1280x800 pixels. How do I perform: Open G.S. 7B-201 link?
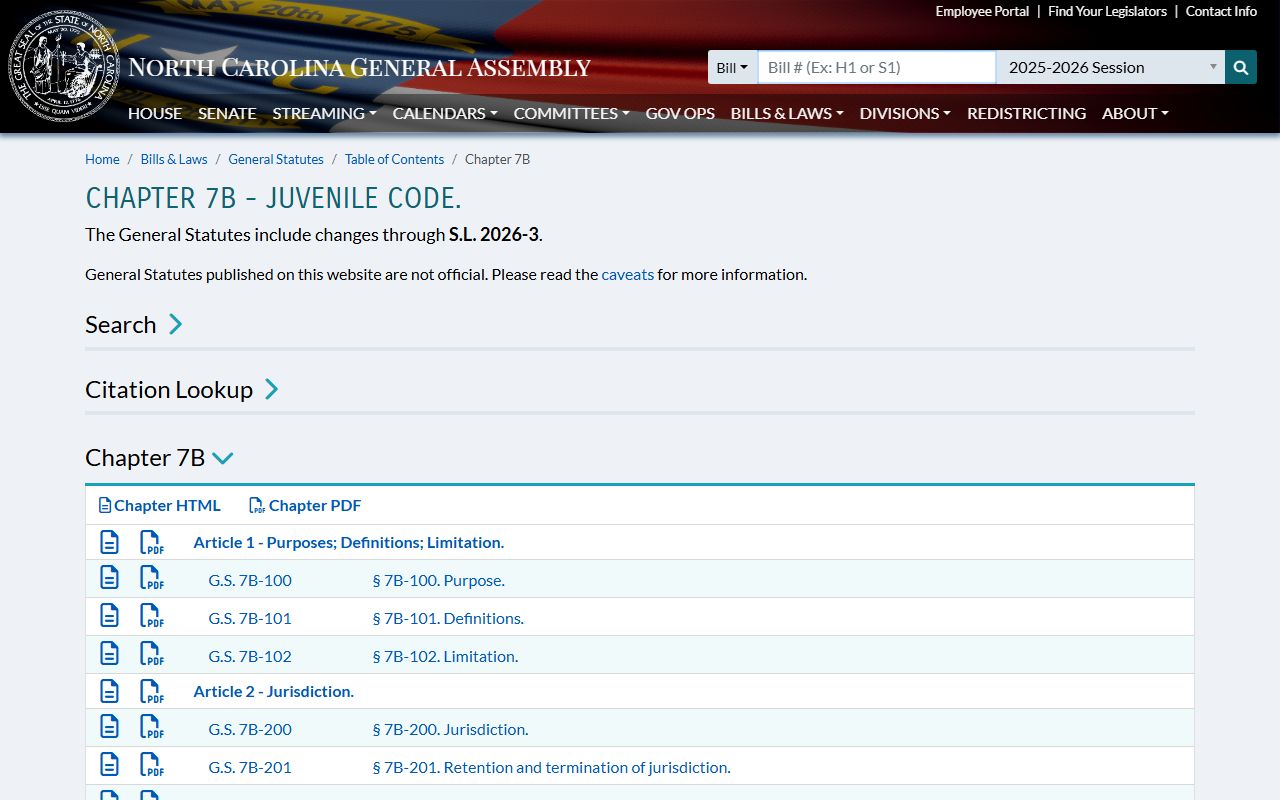[250, 767]
